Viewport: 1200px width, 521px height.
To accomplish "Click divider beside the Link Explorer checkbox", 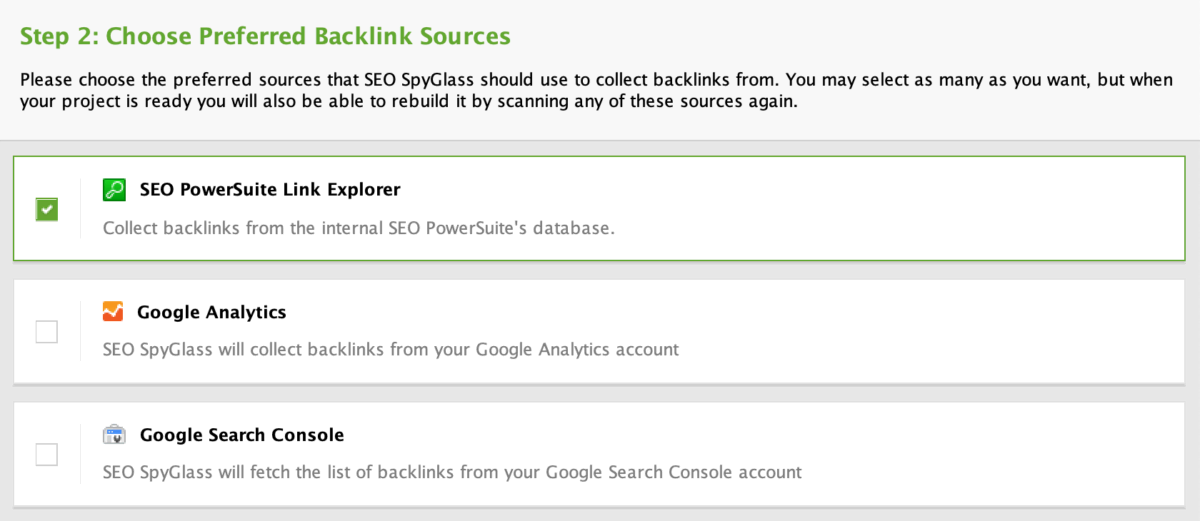I will tap(81, 209).
